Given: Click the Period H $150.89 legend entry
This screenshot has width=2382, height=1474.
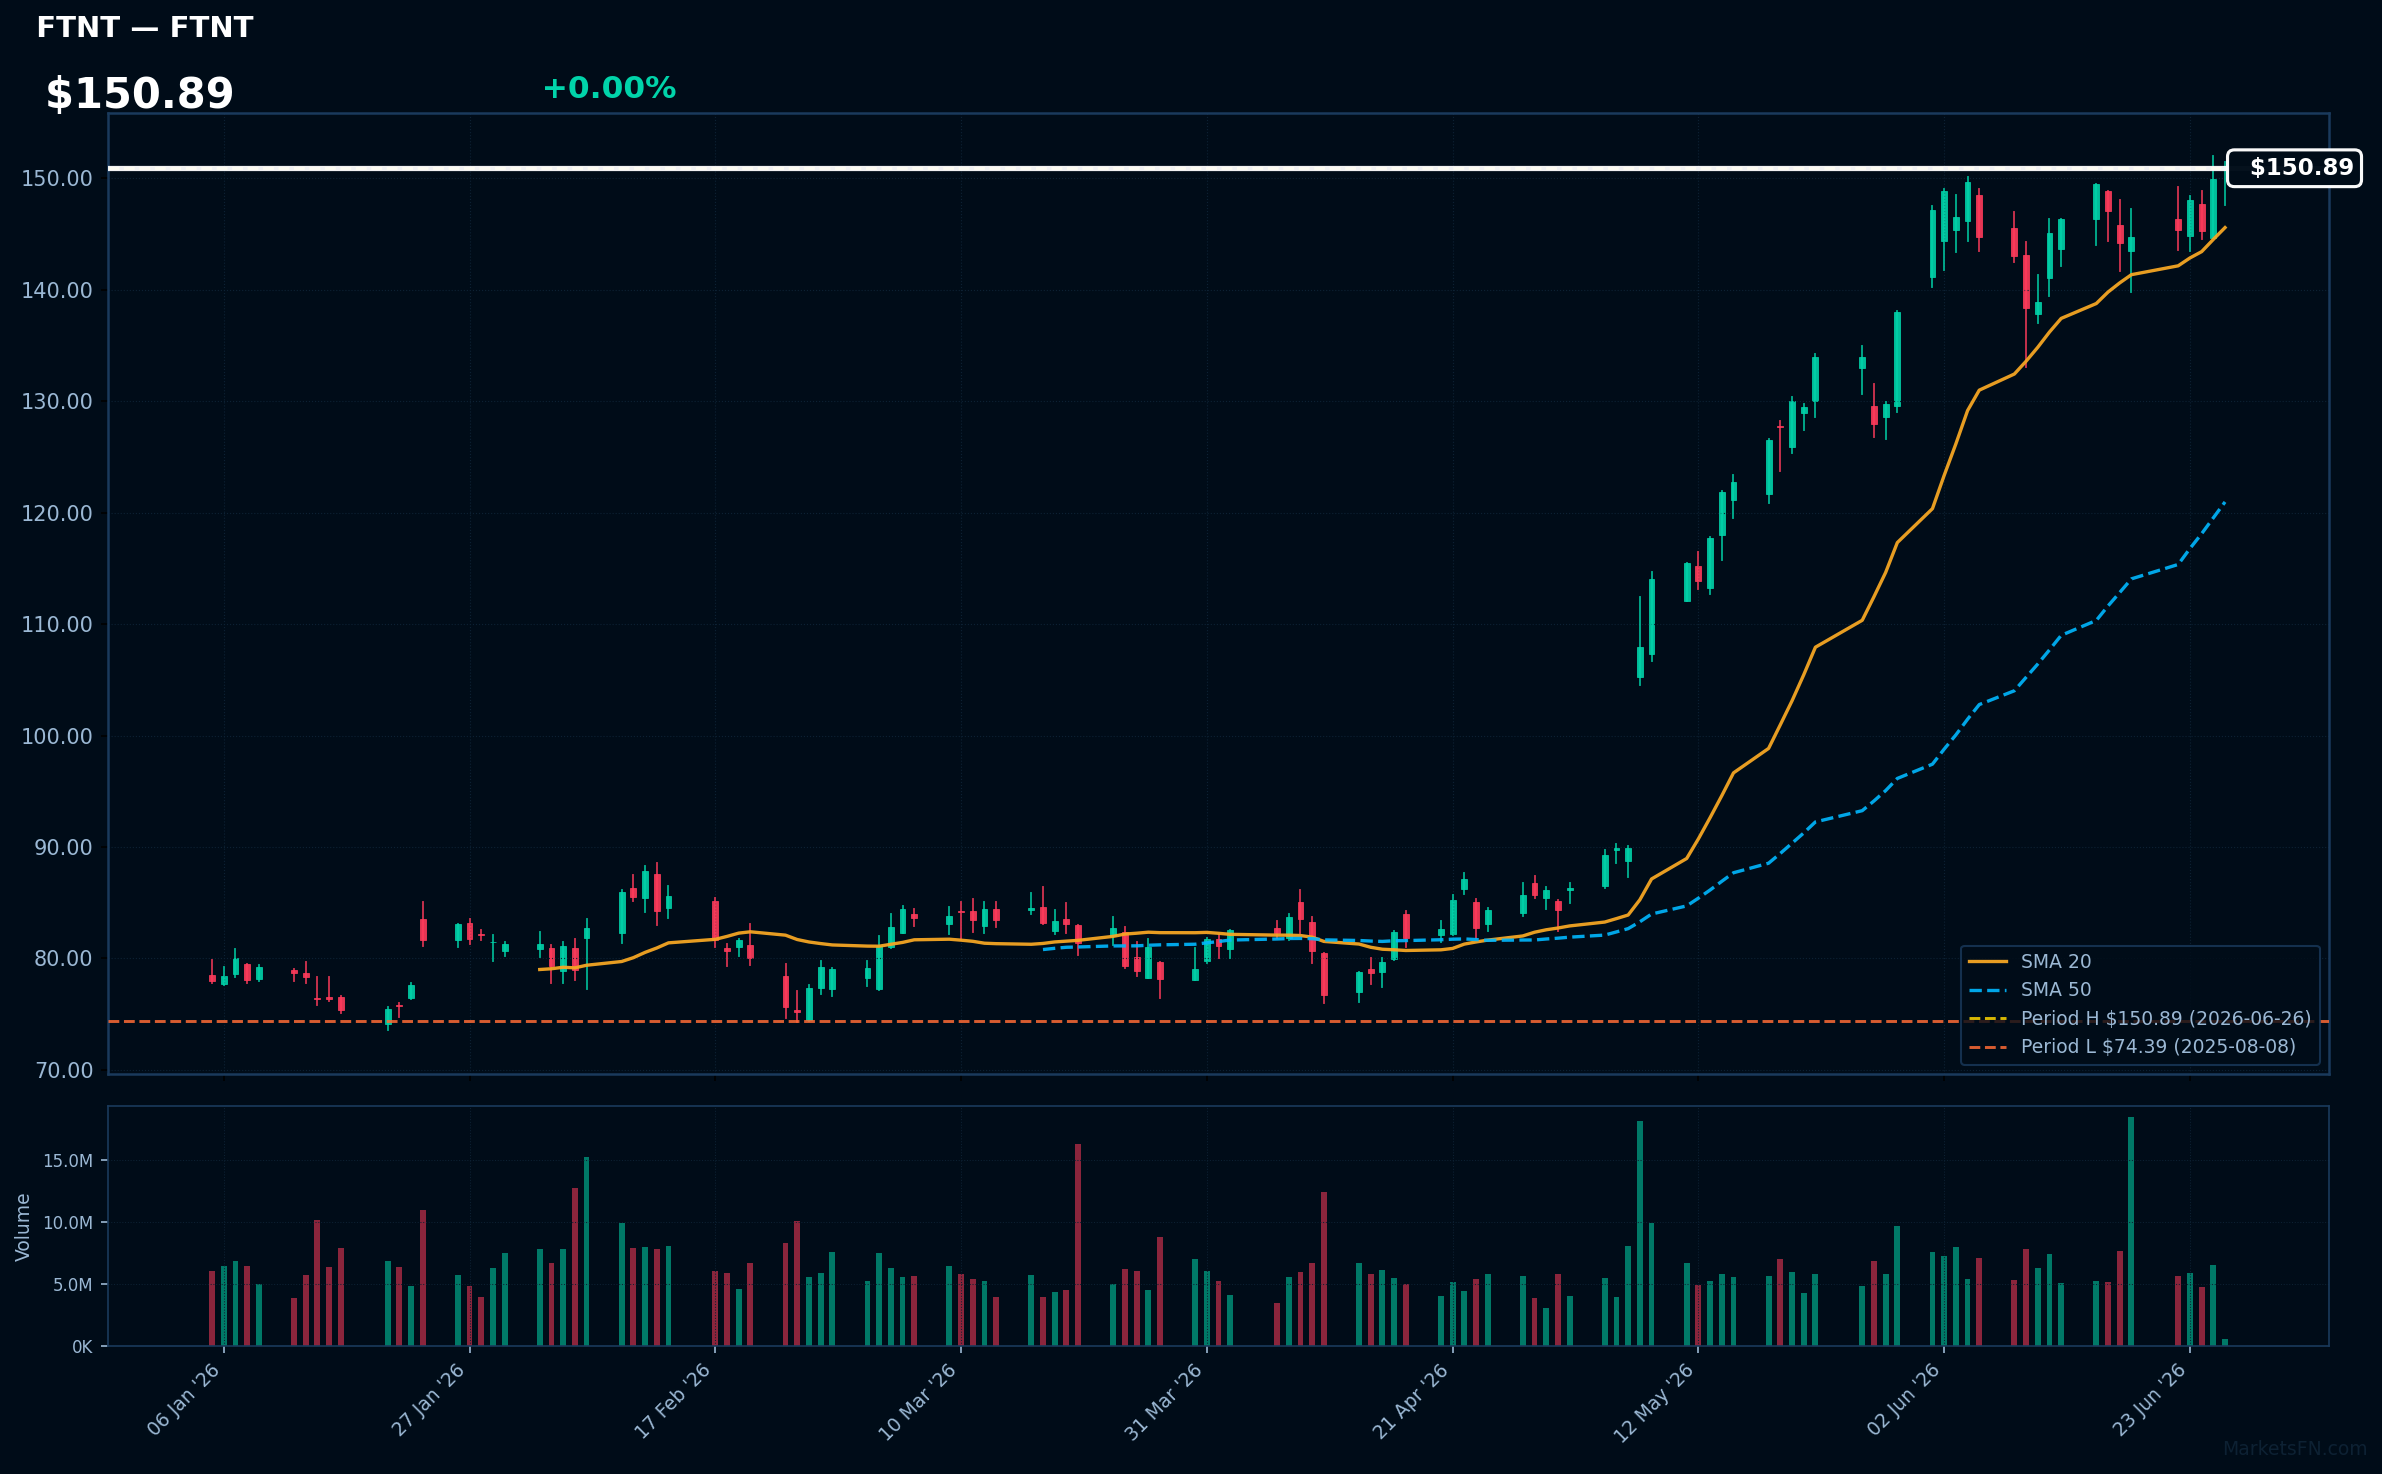Looking at the screenshot, I should click(2140, 1019).
